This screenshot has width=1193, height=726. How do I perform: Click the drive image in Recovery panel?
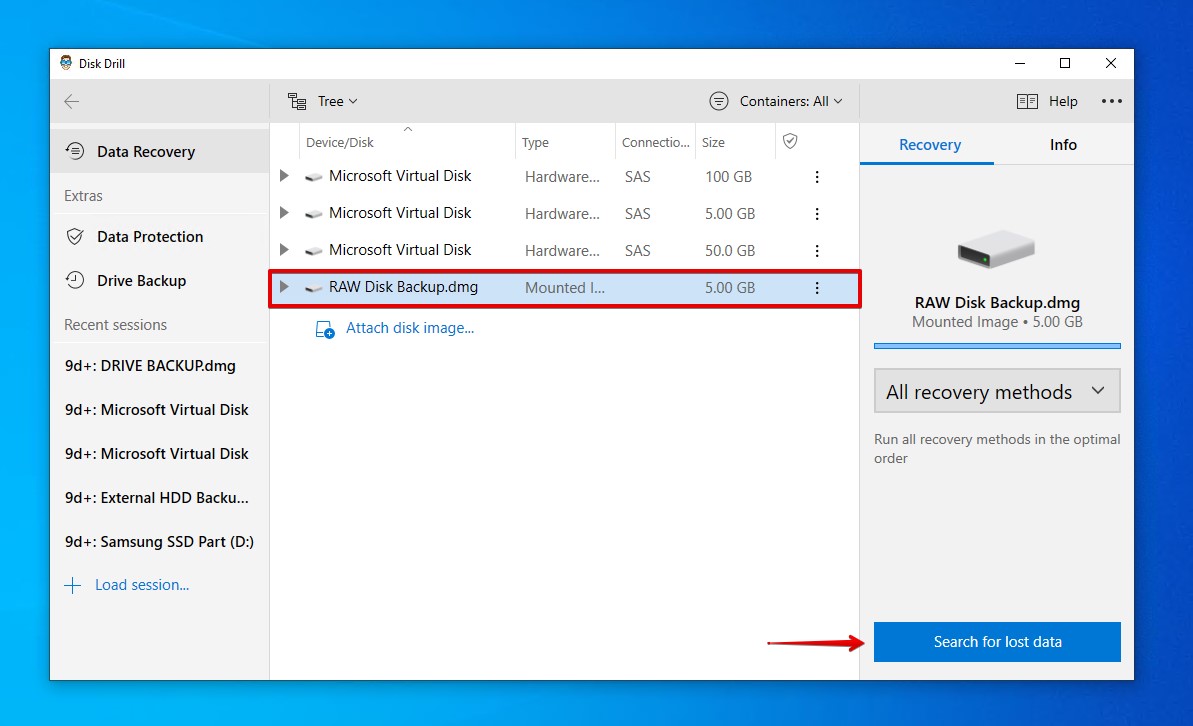click(x=997, y=249)
